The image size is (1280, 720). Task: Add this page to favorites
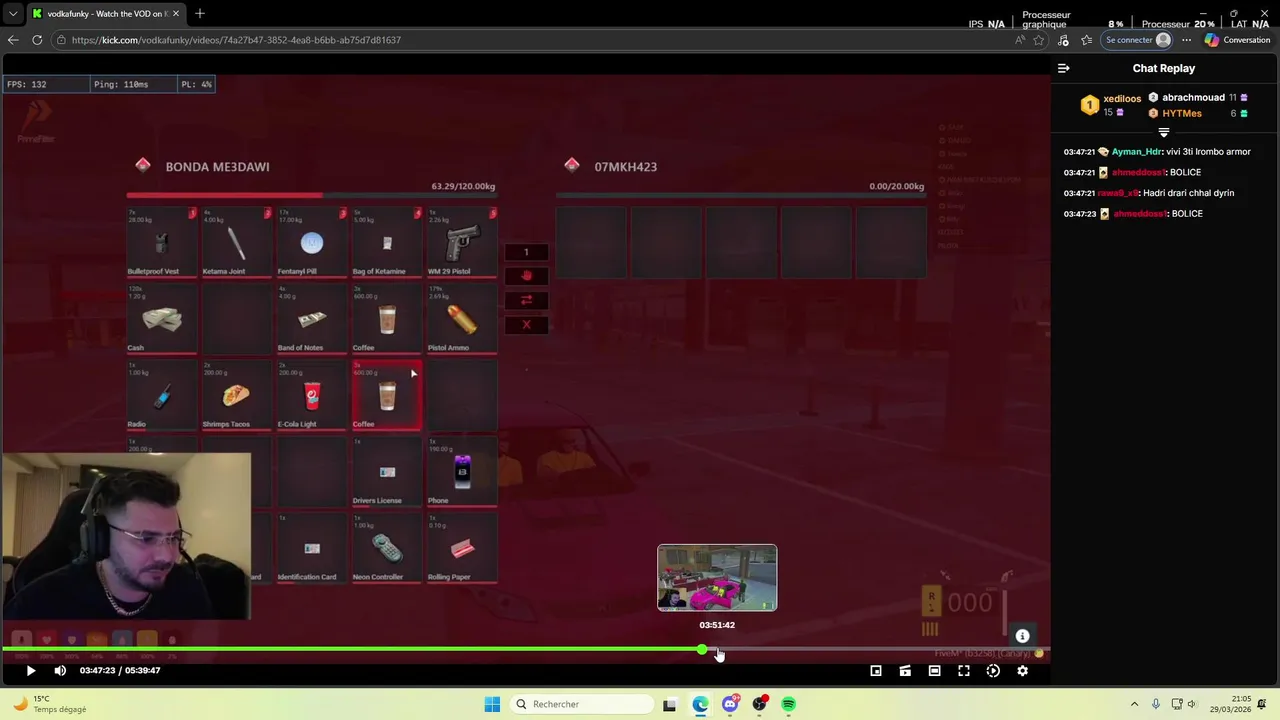pos(1039,40)
